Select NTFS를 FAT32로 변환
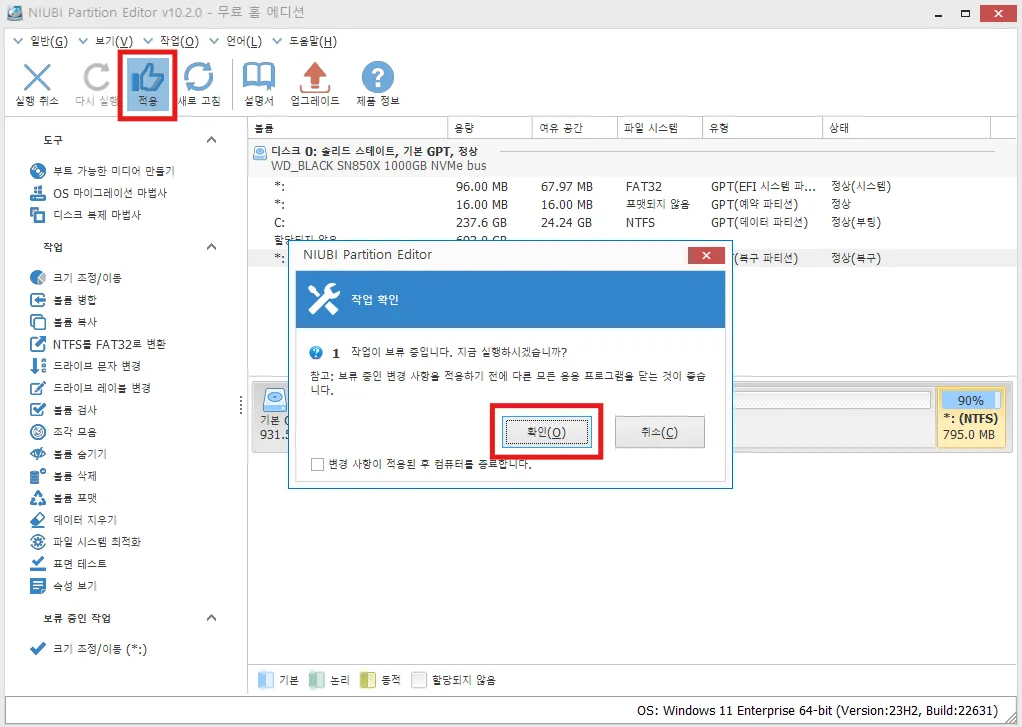The width and height of the screenshot is (1022, 727). point(98,344)
